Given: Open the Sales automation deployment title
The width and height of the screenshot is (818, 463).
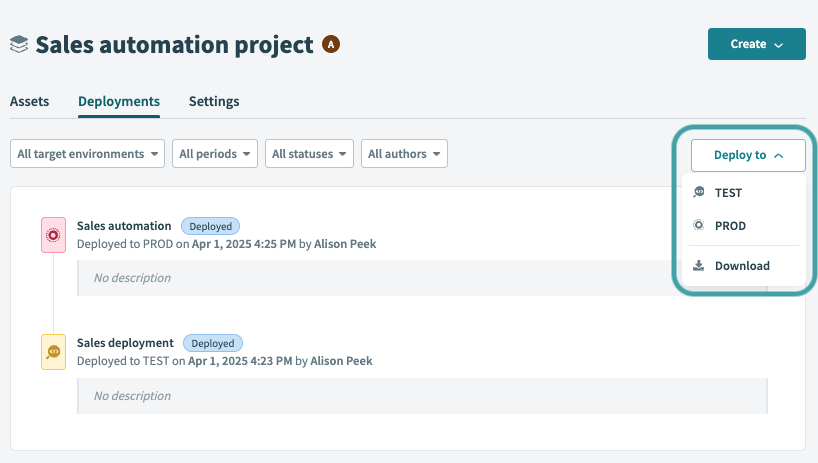Looking at the screenshot, I should [x=124, y=226].
